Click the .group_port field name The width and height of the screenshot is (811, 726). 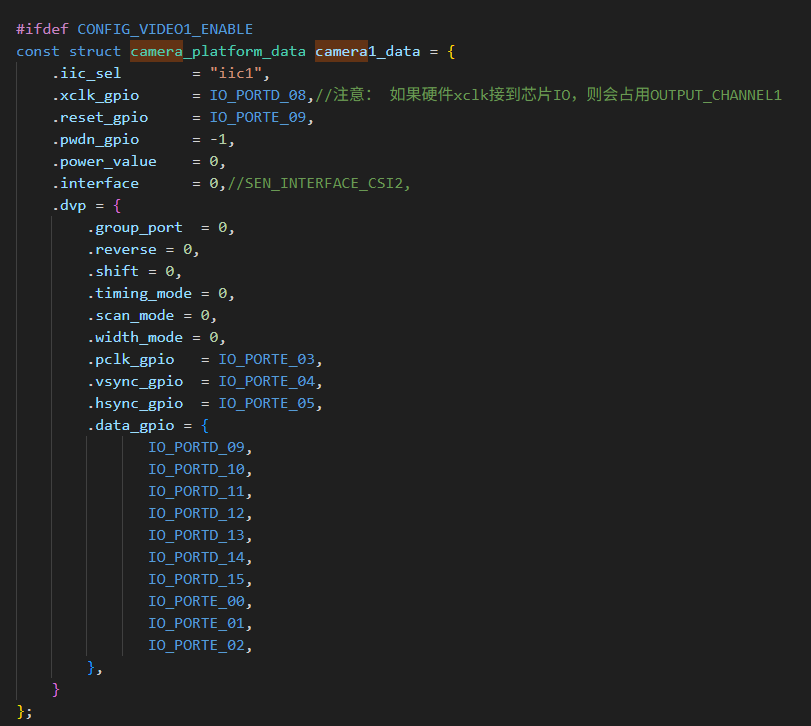pos(134,228)
